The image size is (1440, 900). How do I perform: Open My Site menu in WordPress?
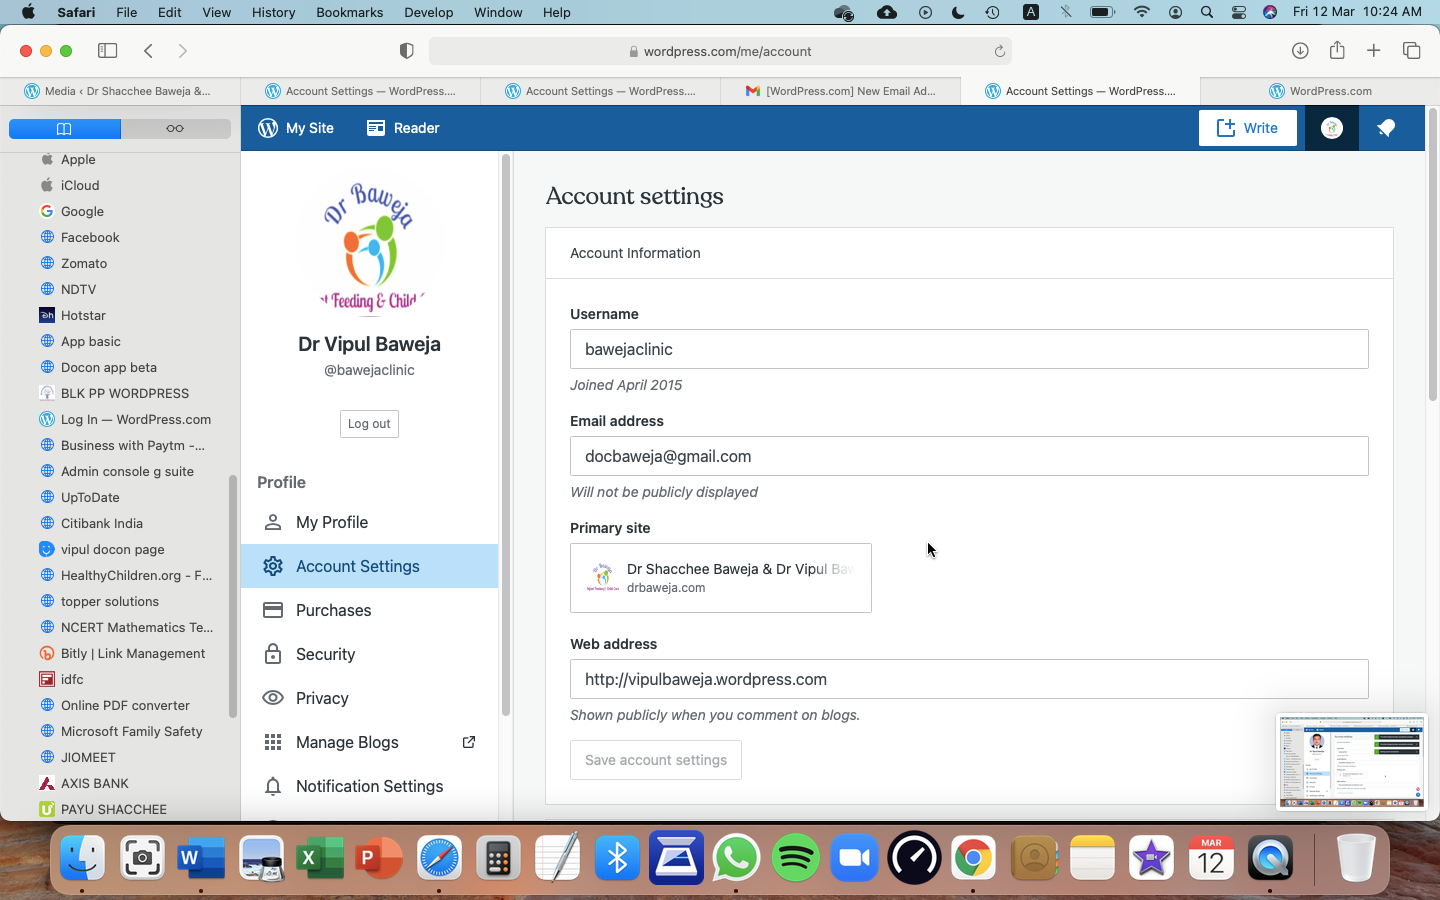pyautogui.click(x=296, y=128)
